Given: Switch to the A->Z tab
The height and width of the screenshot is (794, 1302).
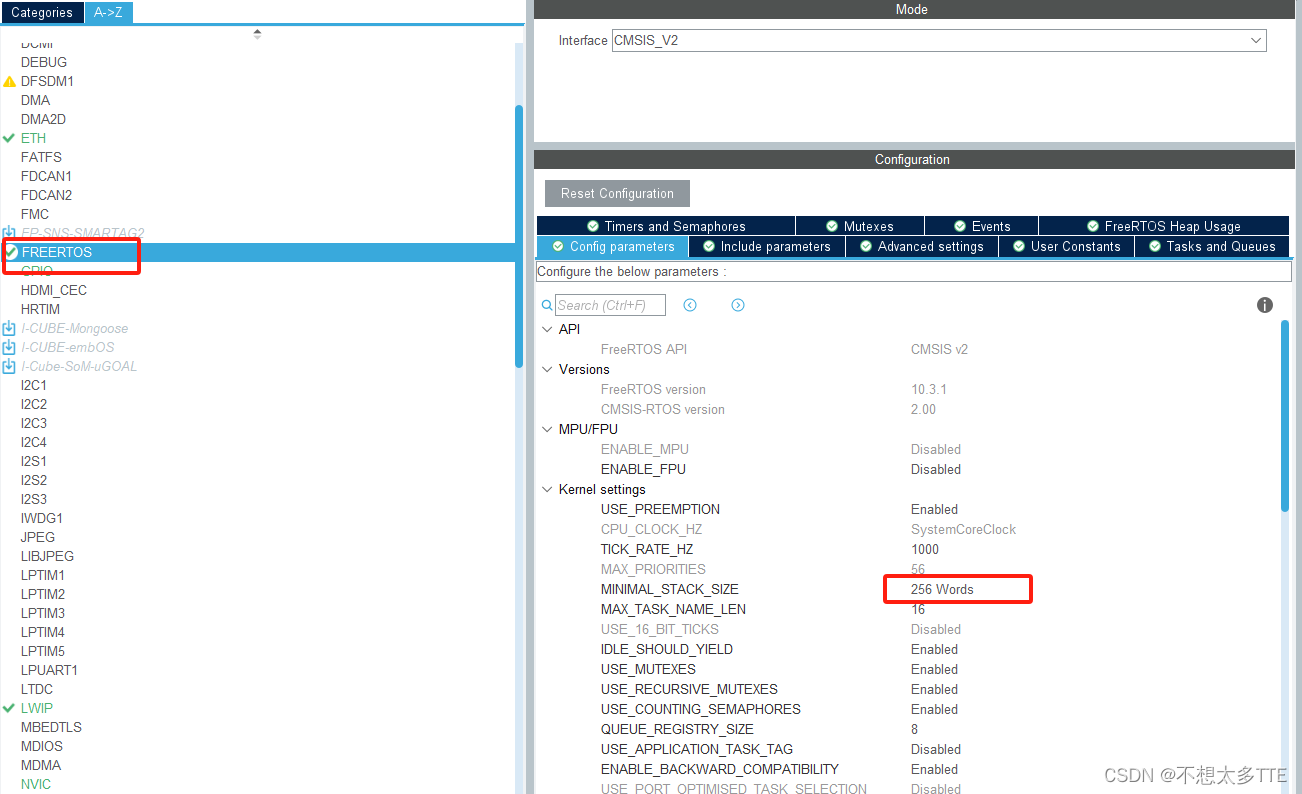Looking at the screenshot, I should [109, 12].
